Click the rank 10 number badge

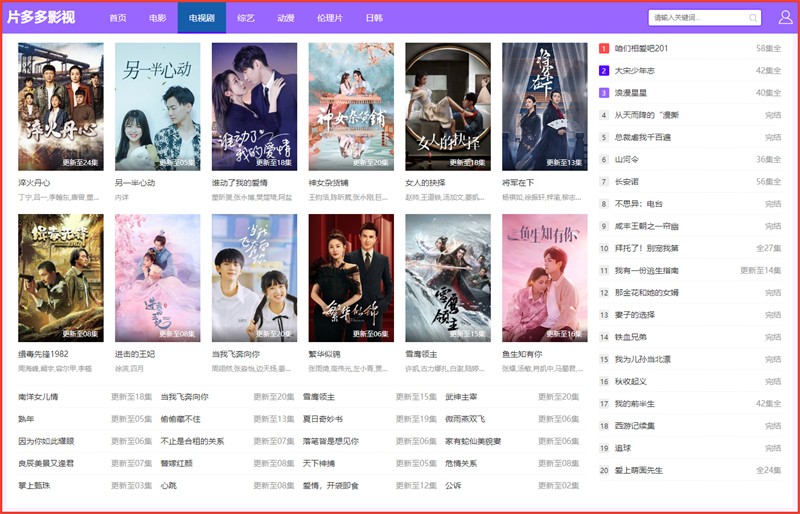pos(604,248)
